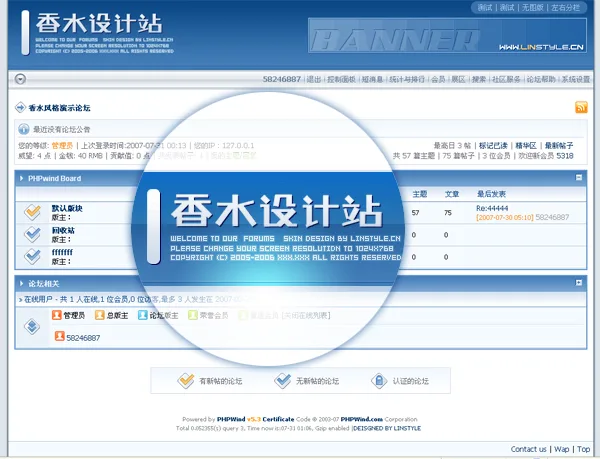The width and height of the screenshot is (600, 459).
Task: Collapse the PHPwind Board section
Action: click(579, 177)
